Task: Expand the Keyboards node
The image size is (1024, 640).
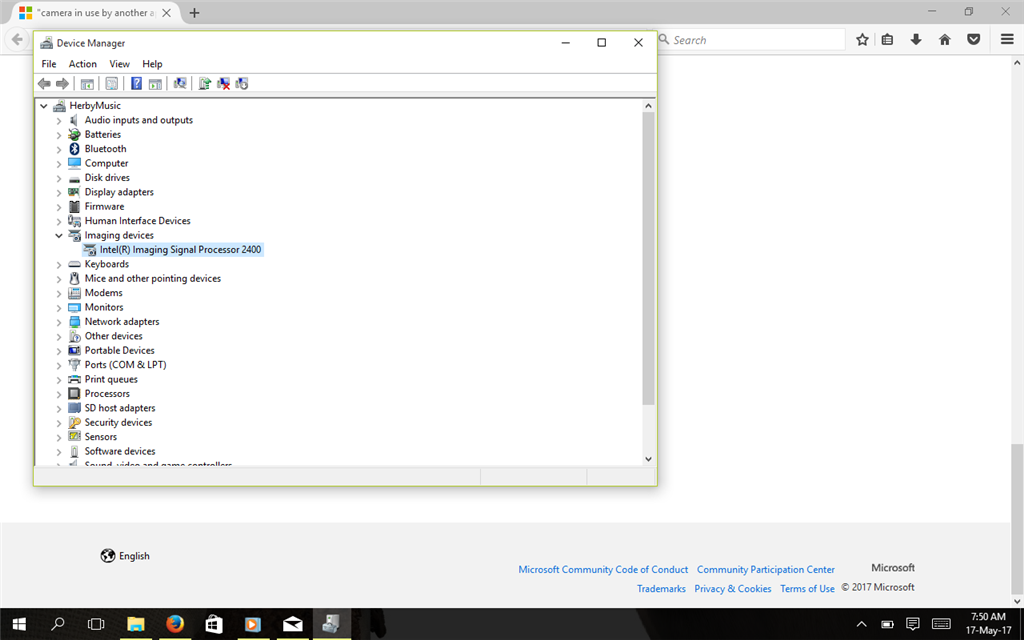Action: click(59, 264)
